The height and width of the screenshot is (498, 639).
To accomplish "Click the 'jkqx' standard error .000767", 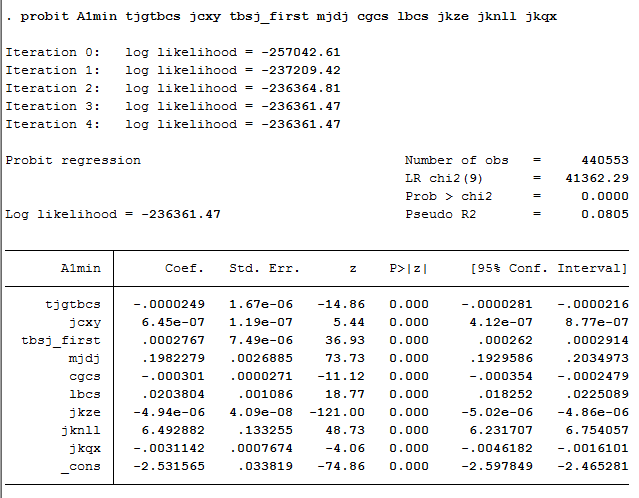I will [262, 448].
